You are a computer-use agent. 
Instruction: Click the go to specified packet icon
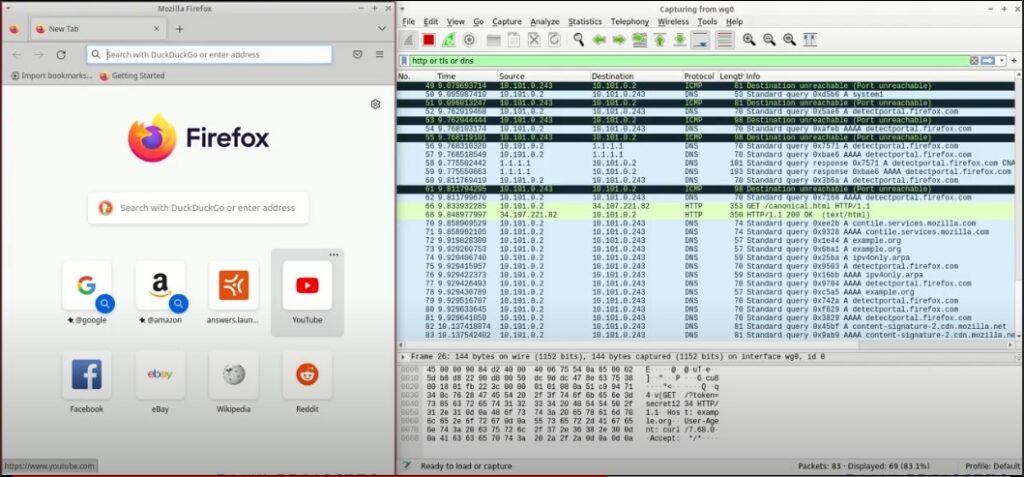[x=639, y=40]
